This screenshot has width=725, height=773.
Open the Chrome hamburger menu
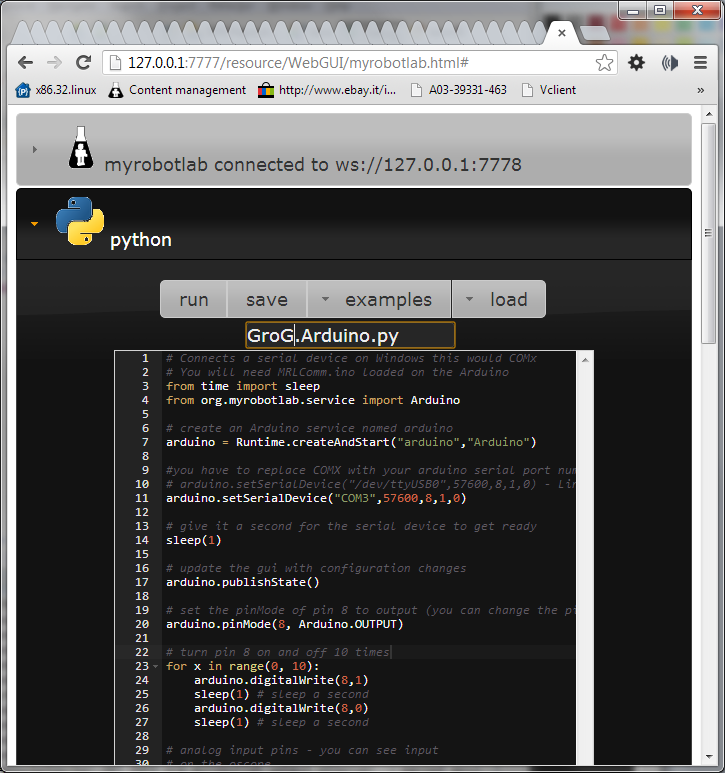coord(700,63)
